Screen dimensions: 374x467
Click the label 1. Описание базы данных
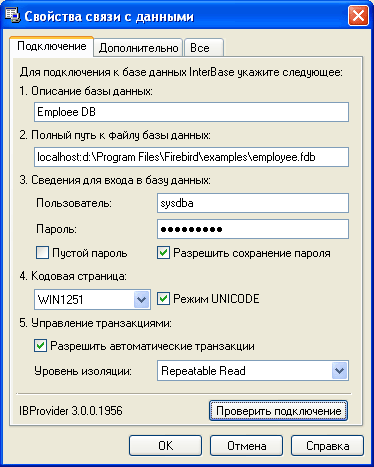(x=86, y=91)
